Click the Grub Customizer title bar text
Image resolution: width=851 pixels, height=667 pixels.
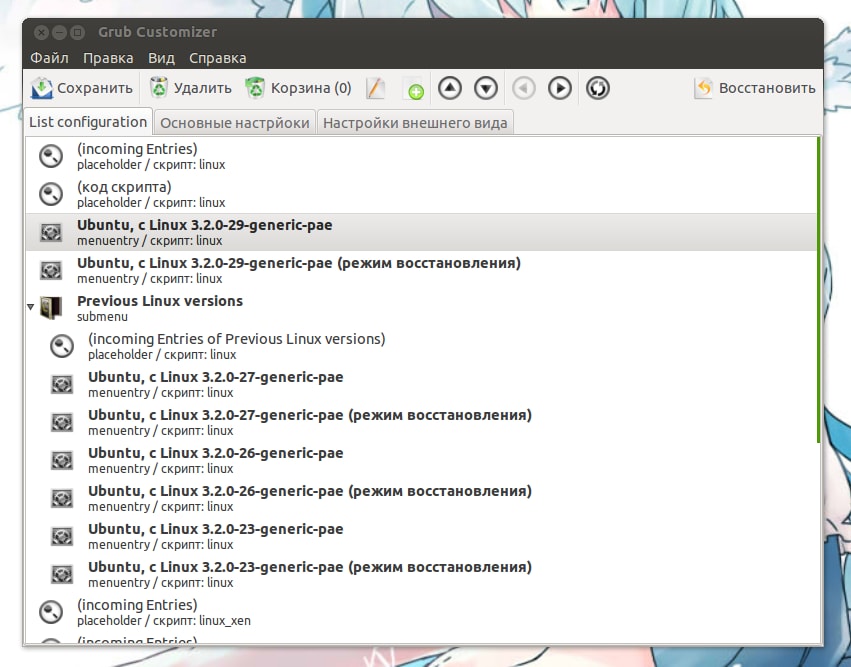click(x=157, y=32)
